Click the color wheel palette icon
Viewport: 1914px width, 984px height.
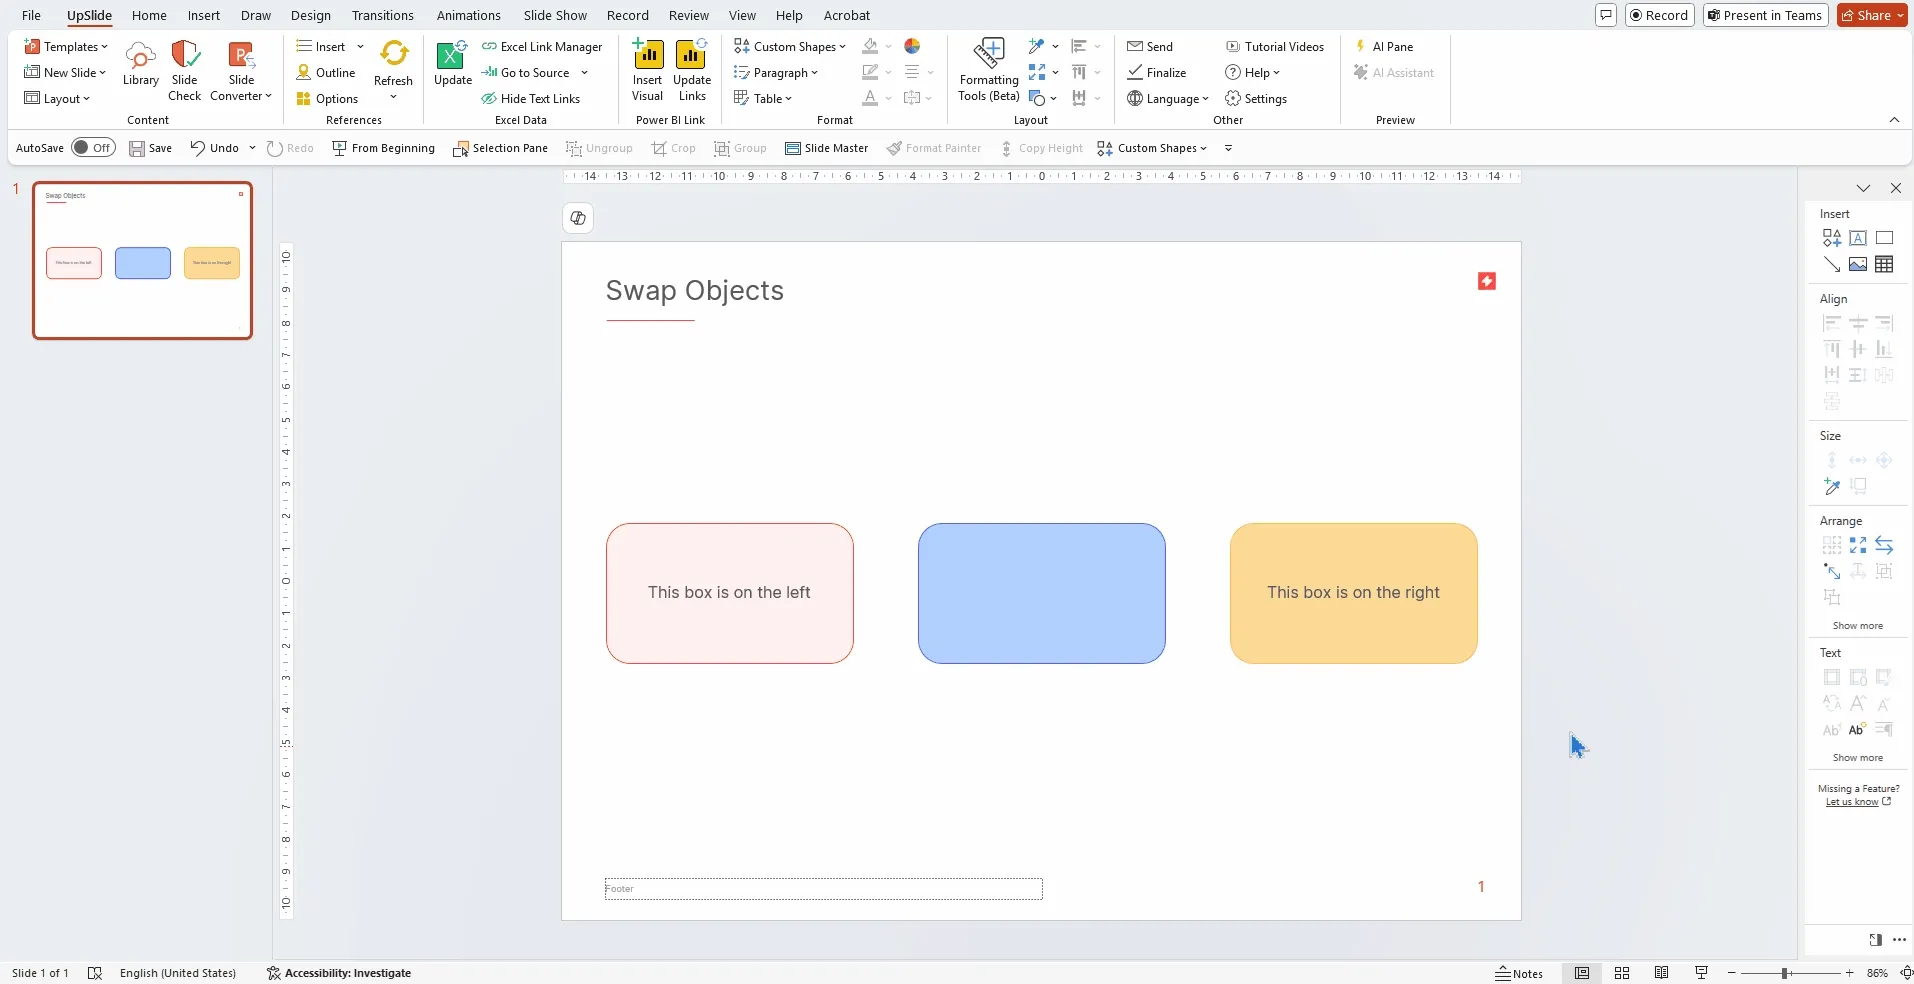tap(912, 46)
